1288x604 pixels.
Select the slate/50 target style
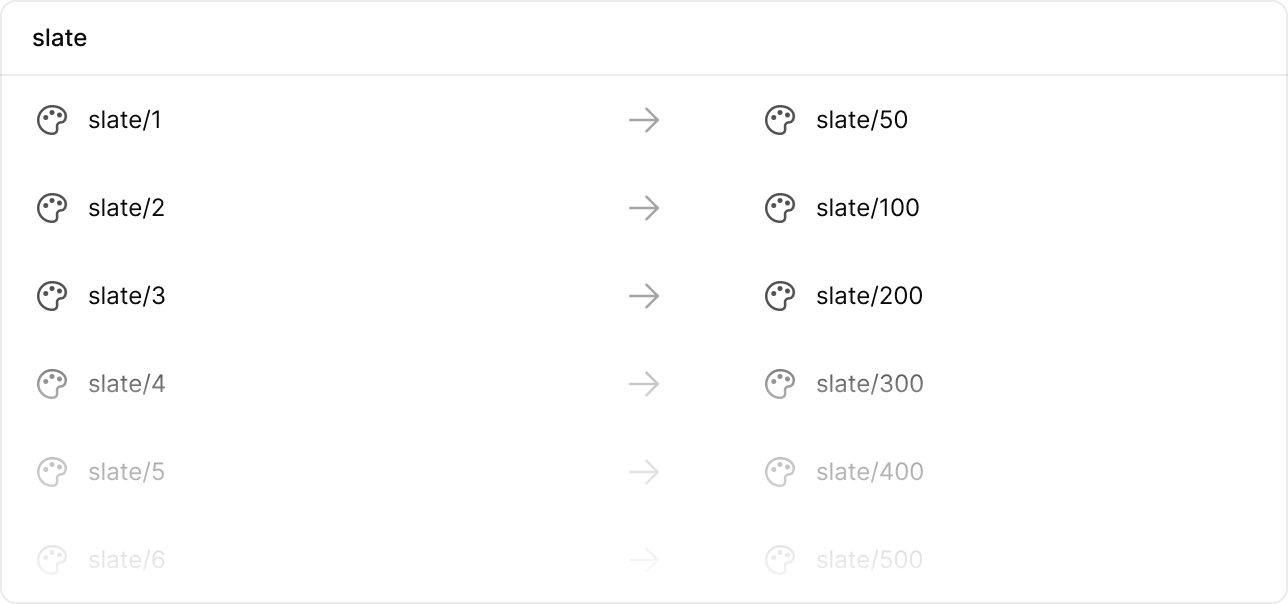(x=862, y=121)
